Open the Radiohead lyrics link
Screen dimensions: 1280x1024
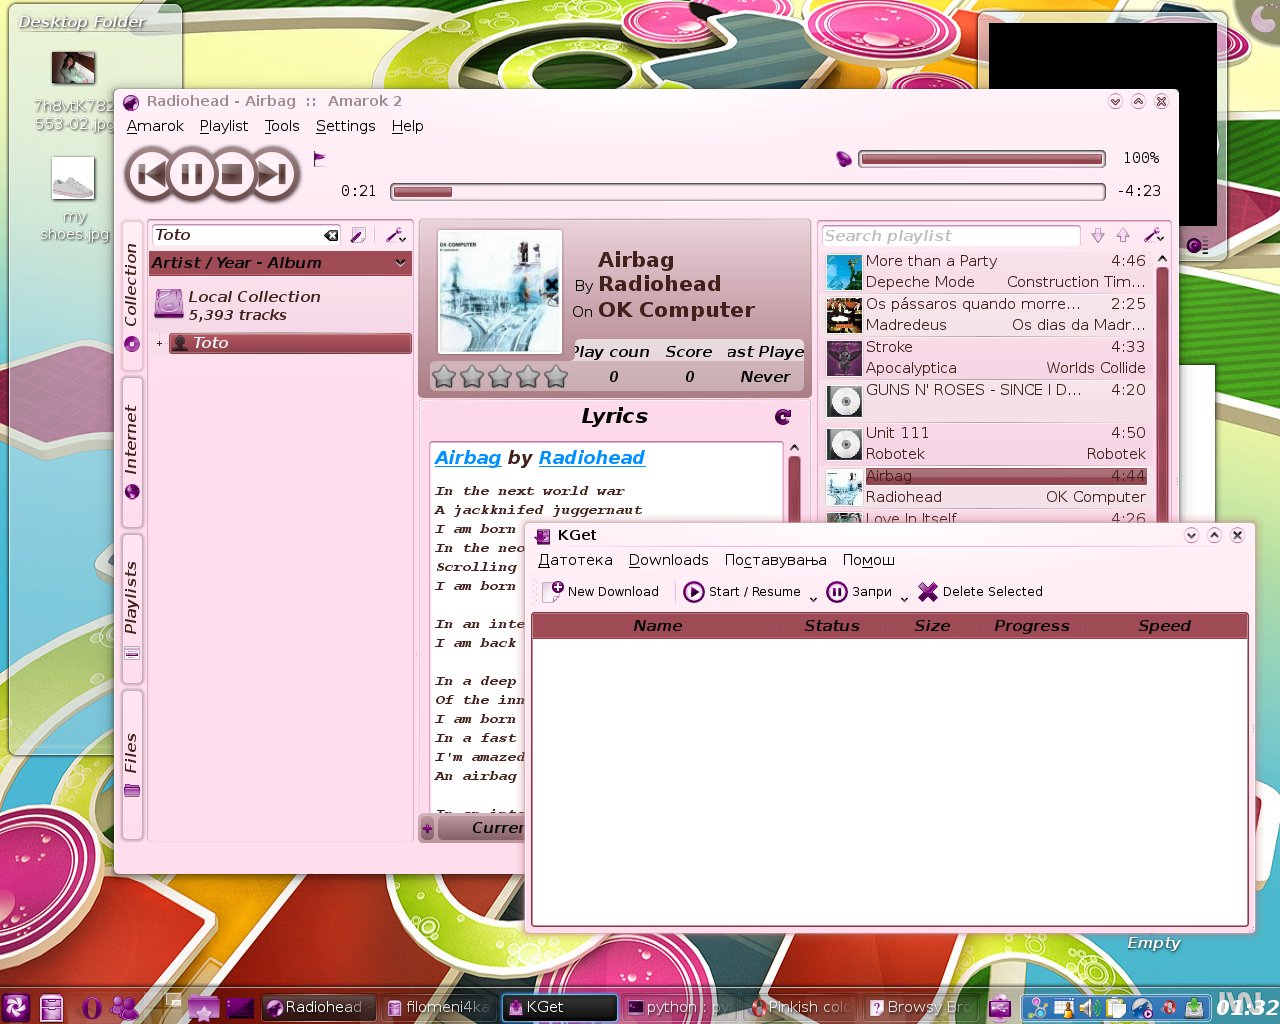(x=592, y=458)
